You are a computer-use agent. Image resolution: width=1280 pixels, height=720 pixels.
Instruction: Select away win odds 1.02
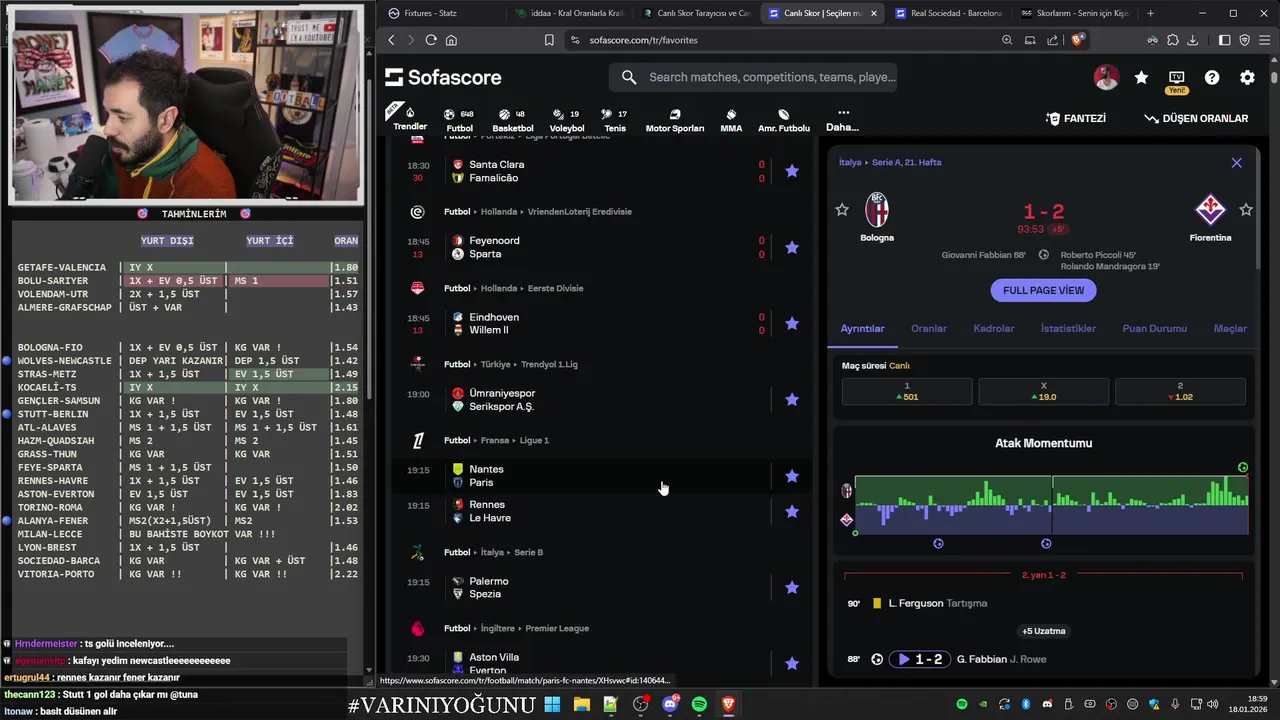(x=1180, y=391)
